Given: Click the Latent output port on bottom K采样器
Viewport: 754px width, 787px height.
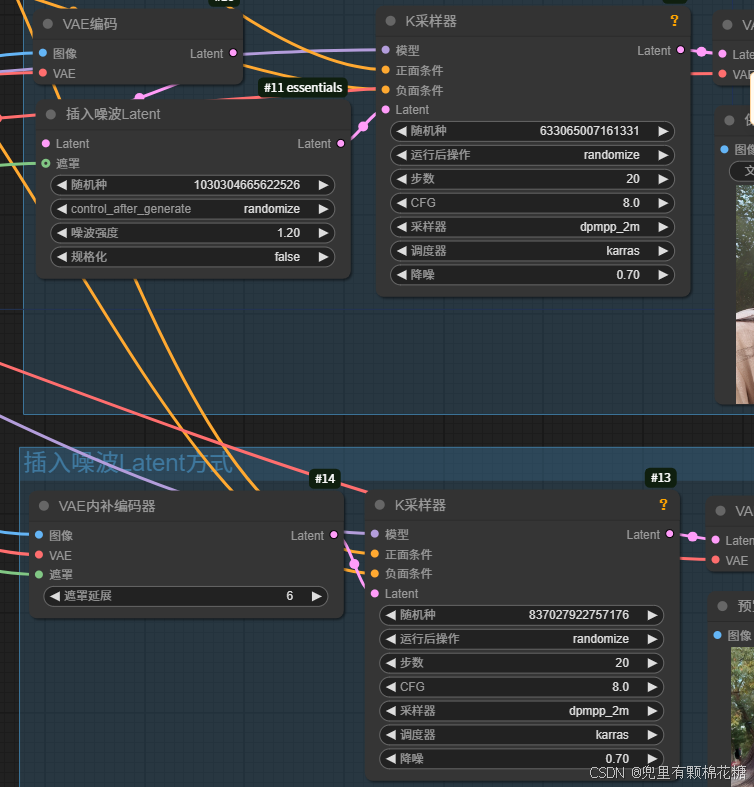Looking at the screenshot, I should pyautogui.click(x=670, y=534).
